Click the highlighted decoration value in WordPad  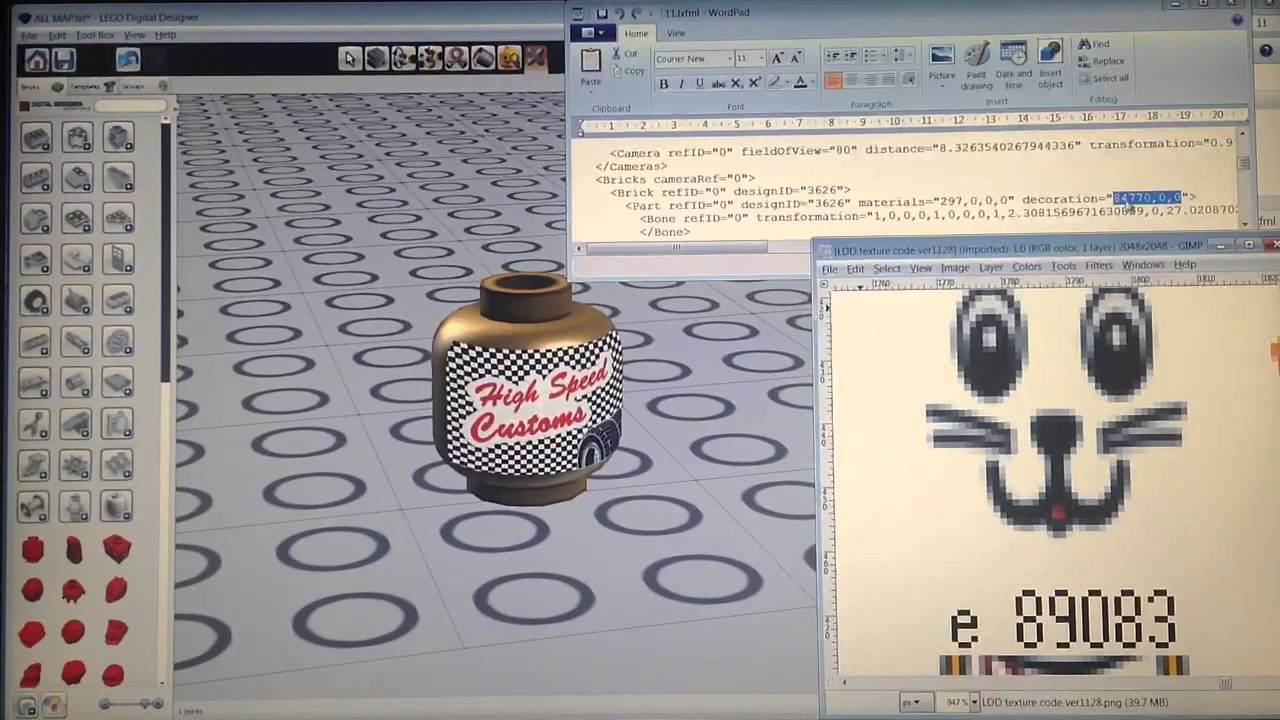click(1147, 198)
